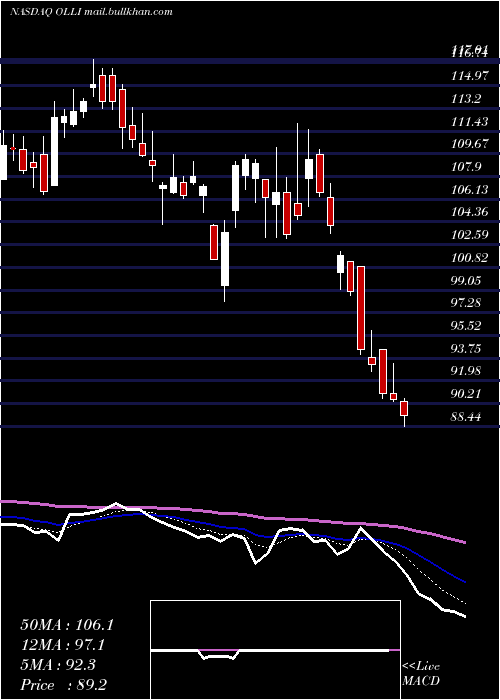Screen dimensions: 500x700
Task: Click the tall red candle falling to 93.75
Action: click(x=361, y=308)
